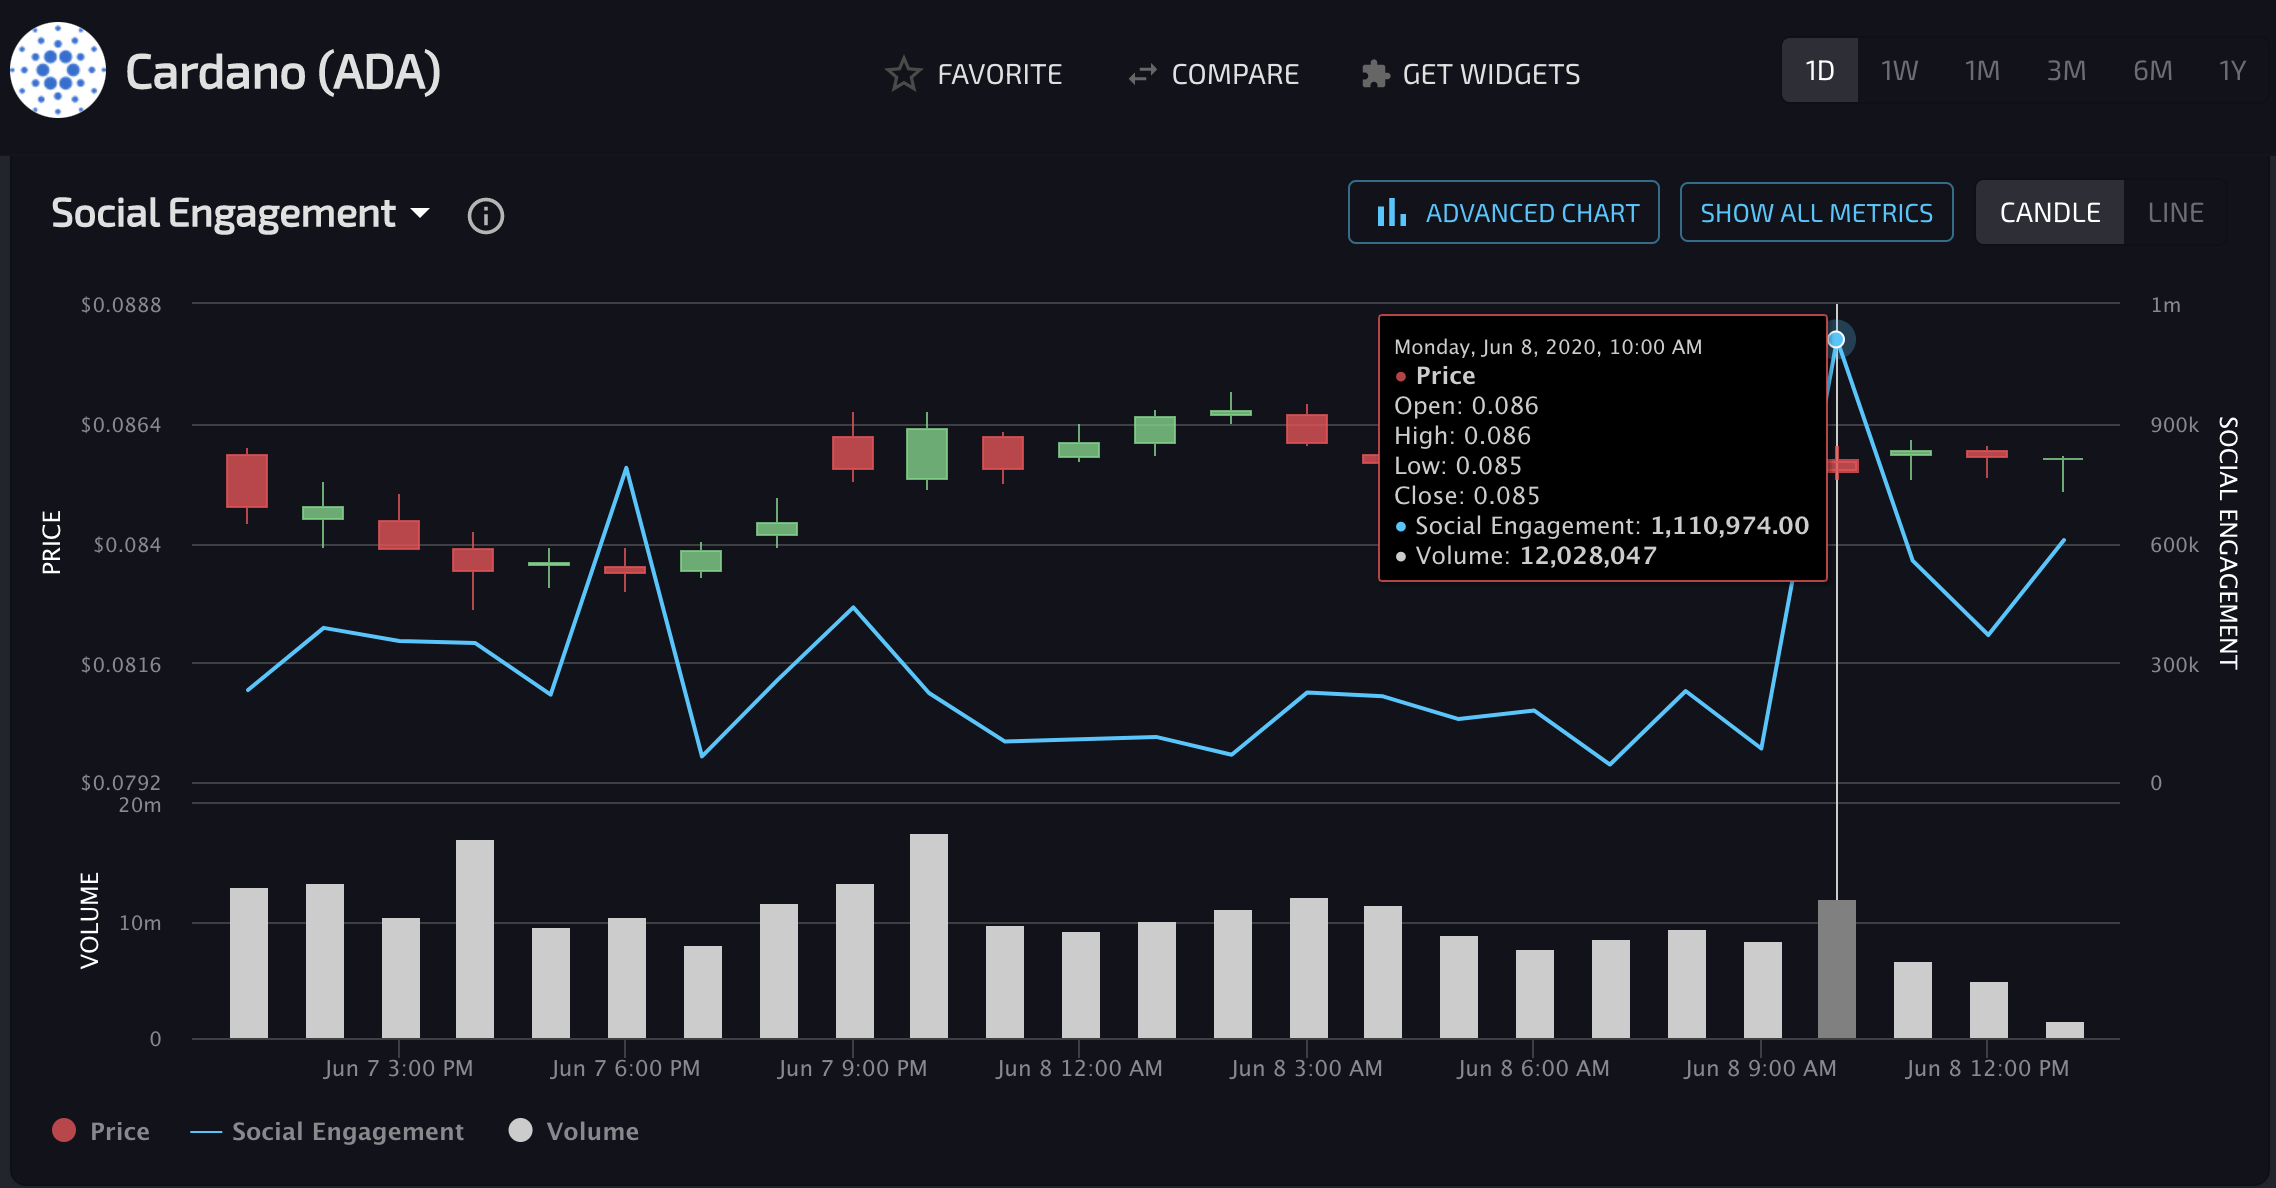
Task: Select the 6M time range tab
Action: 2152,71
